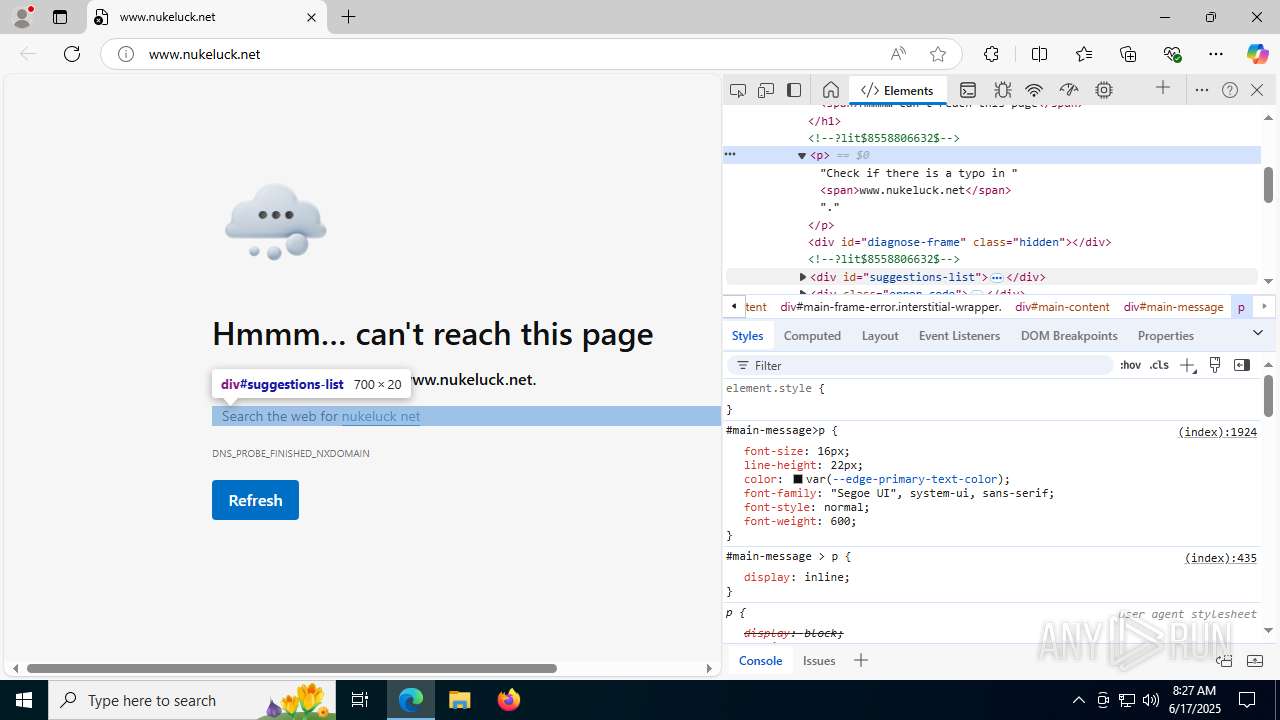The image size is (1280, 720).
Task: Toggle device emulation mode in DevTools
Action: click(x=766, y=90)
